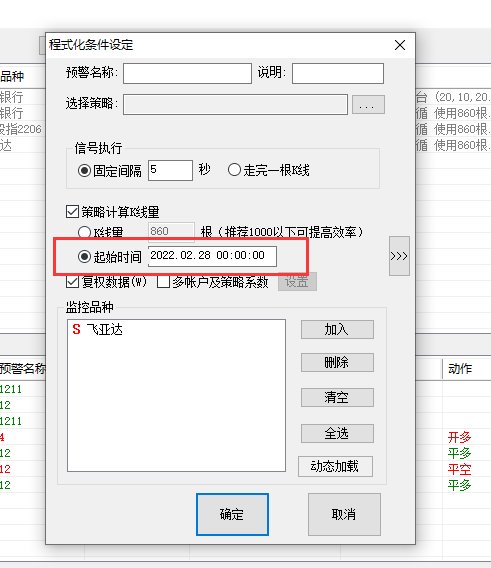491x568 pixels.
Task: Click the 动作 column header in background table
Action: click(460, 369)
